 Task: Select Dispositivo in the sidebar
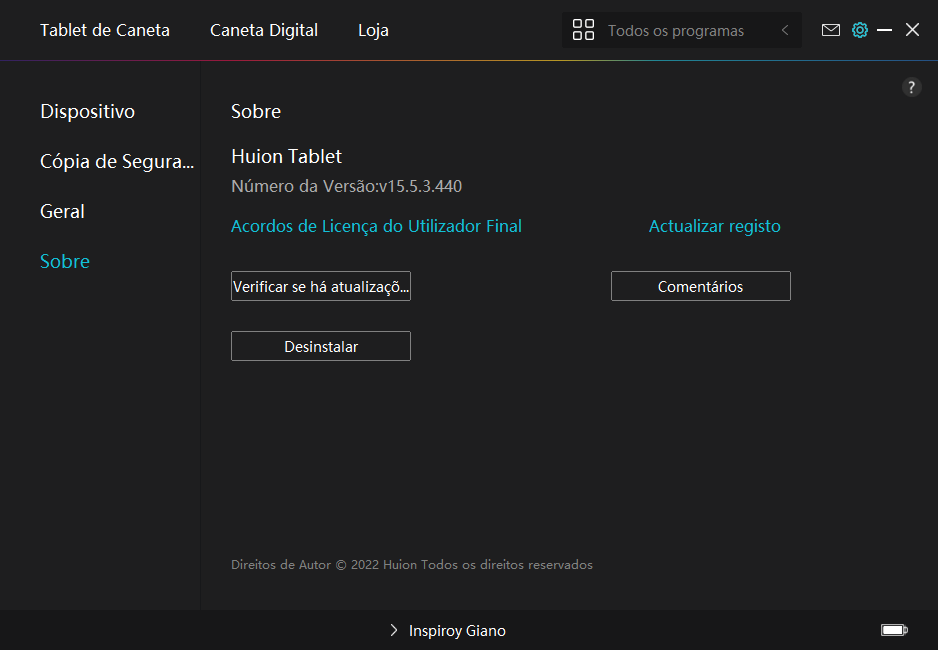[x=87, y=111]
